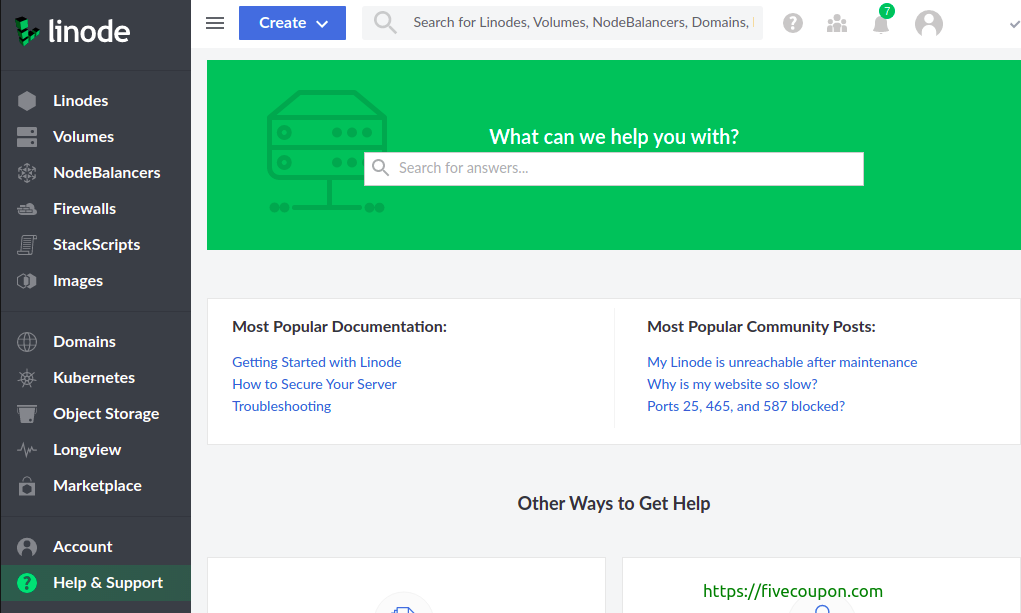The image size is (1021, 613).
Task: Focus the Search for answers field
Action: click(613, 169)
